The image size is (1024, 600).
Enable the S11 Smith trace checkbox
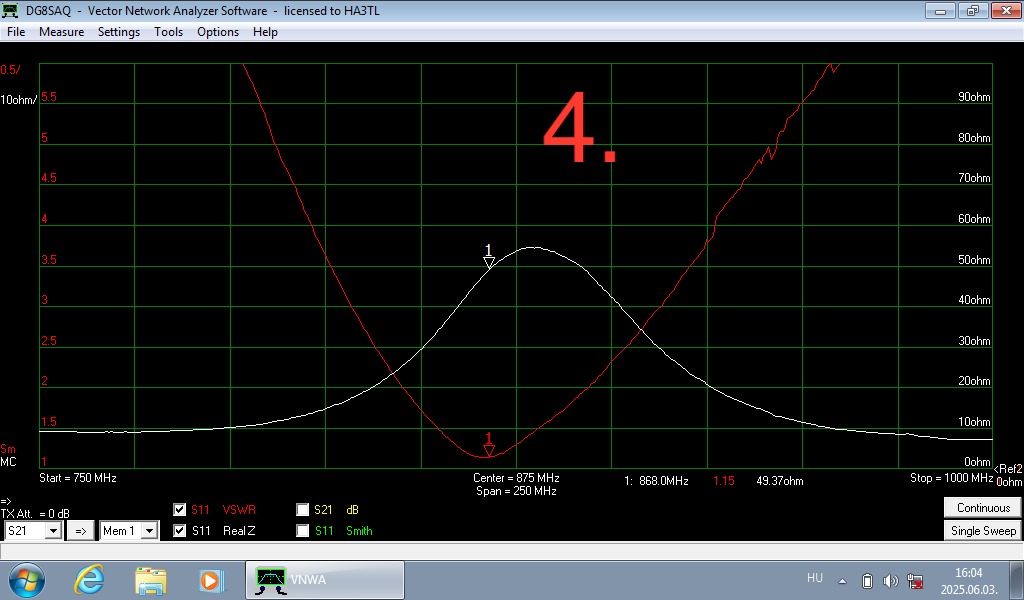pyautogui.click(x=303, y=531)
